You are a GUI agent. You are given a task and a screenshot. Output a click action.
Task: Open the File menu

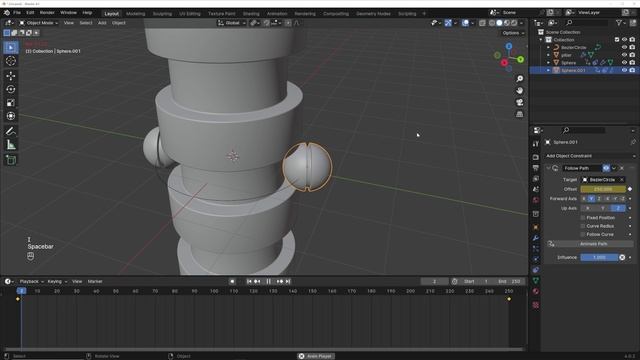click(17, 13)
